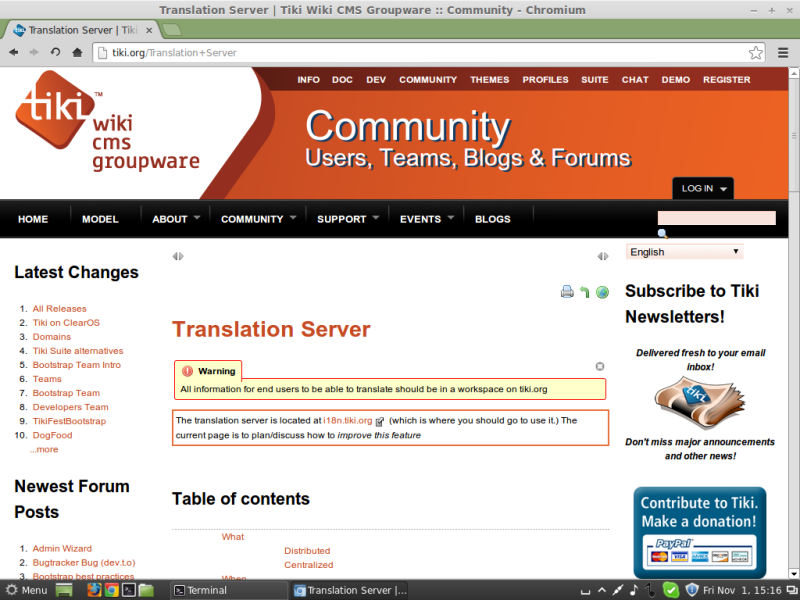Viewport: 800px width, 600px height.
Task: Expand the ABOUT menu
Action: tap(175, 219)
